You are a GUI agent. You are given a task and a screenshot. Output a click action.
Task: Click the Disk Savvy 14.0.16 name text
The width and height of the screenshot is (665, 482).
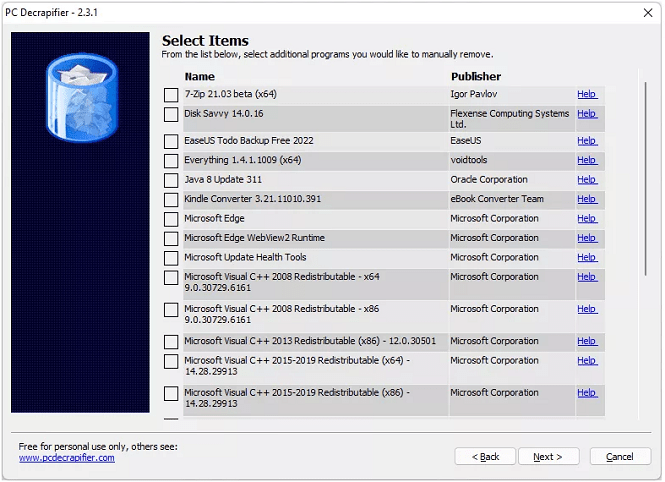tap(224, 114)
